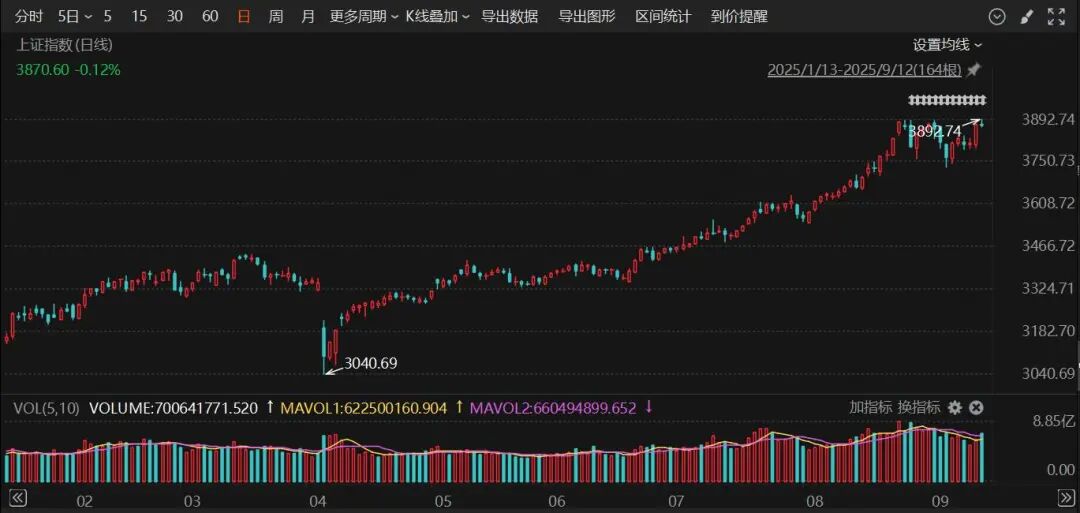Image resolution: width=1080 pixels, height=513 pixels.
Task: Click the circled down-arrow icon at top right
Action: [x=996, y=17]
